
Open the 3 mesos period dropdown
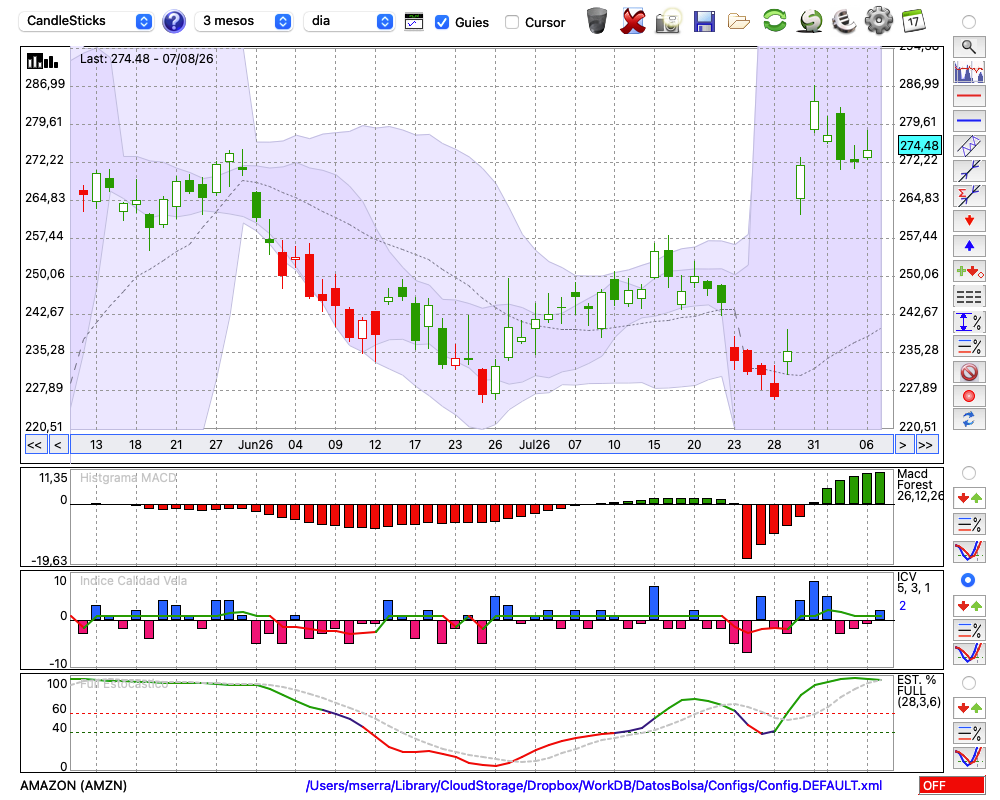pos(243,21)
